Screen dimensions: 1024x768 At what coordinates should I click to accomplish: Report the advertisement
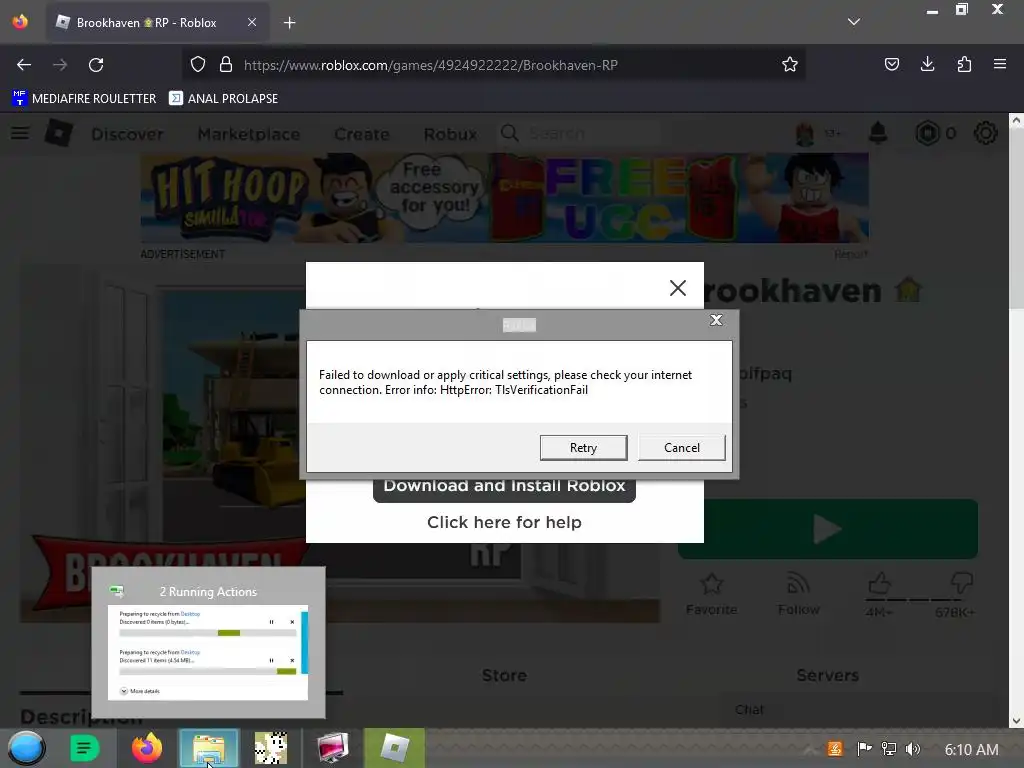pos(850,254)
